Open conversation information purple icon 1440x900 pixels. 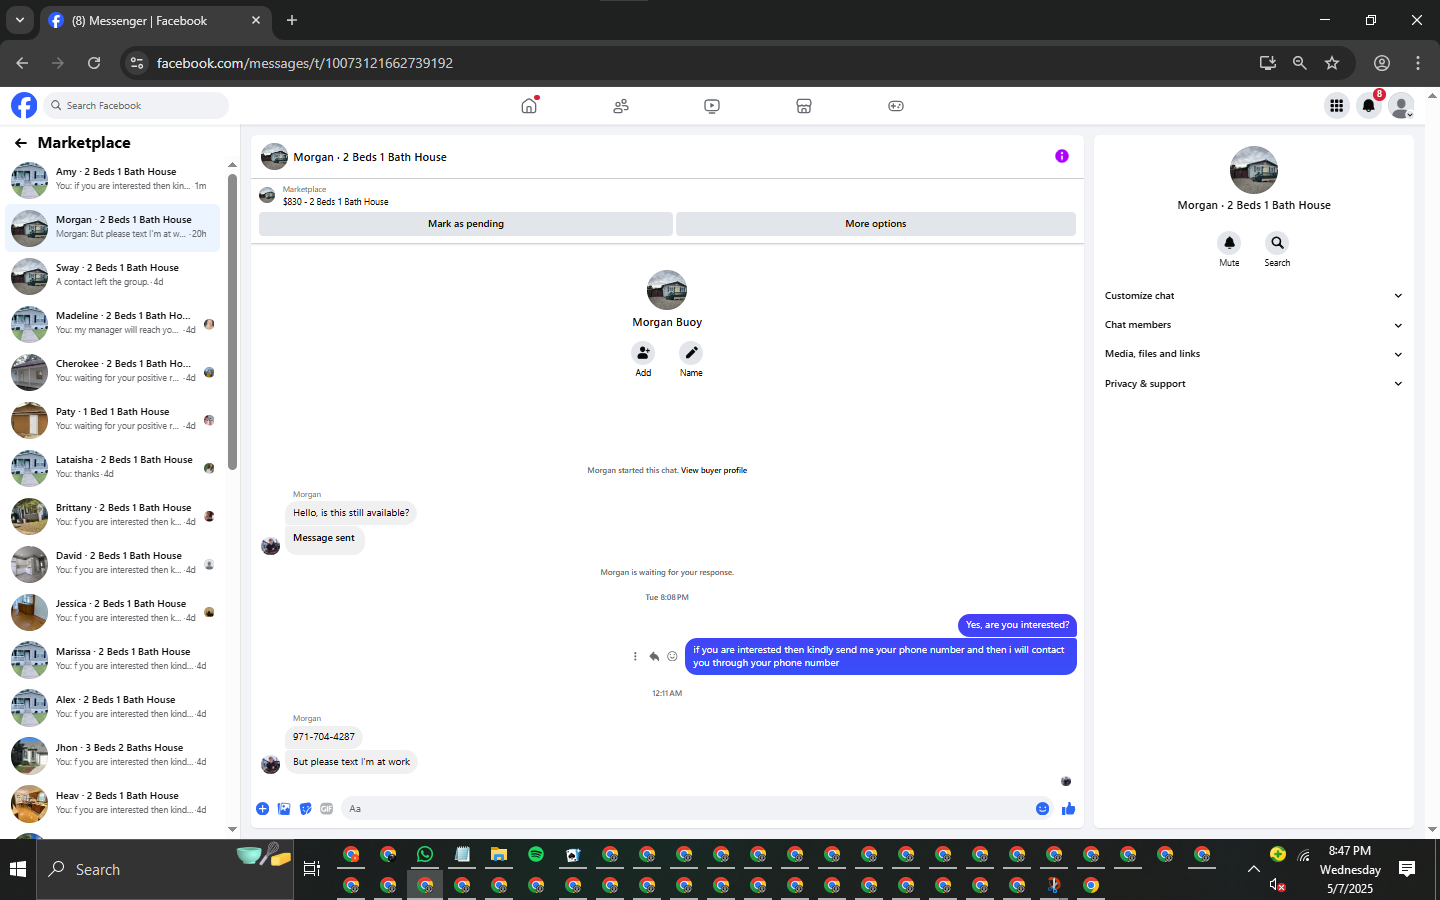(1062, 156)
